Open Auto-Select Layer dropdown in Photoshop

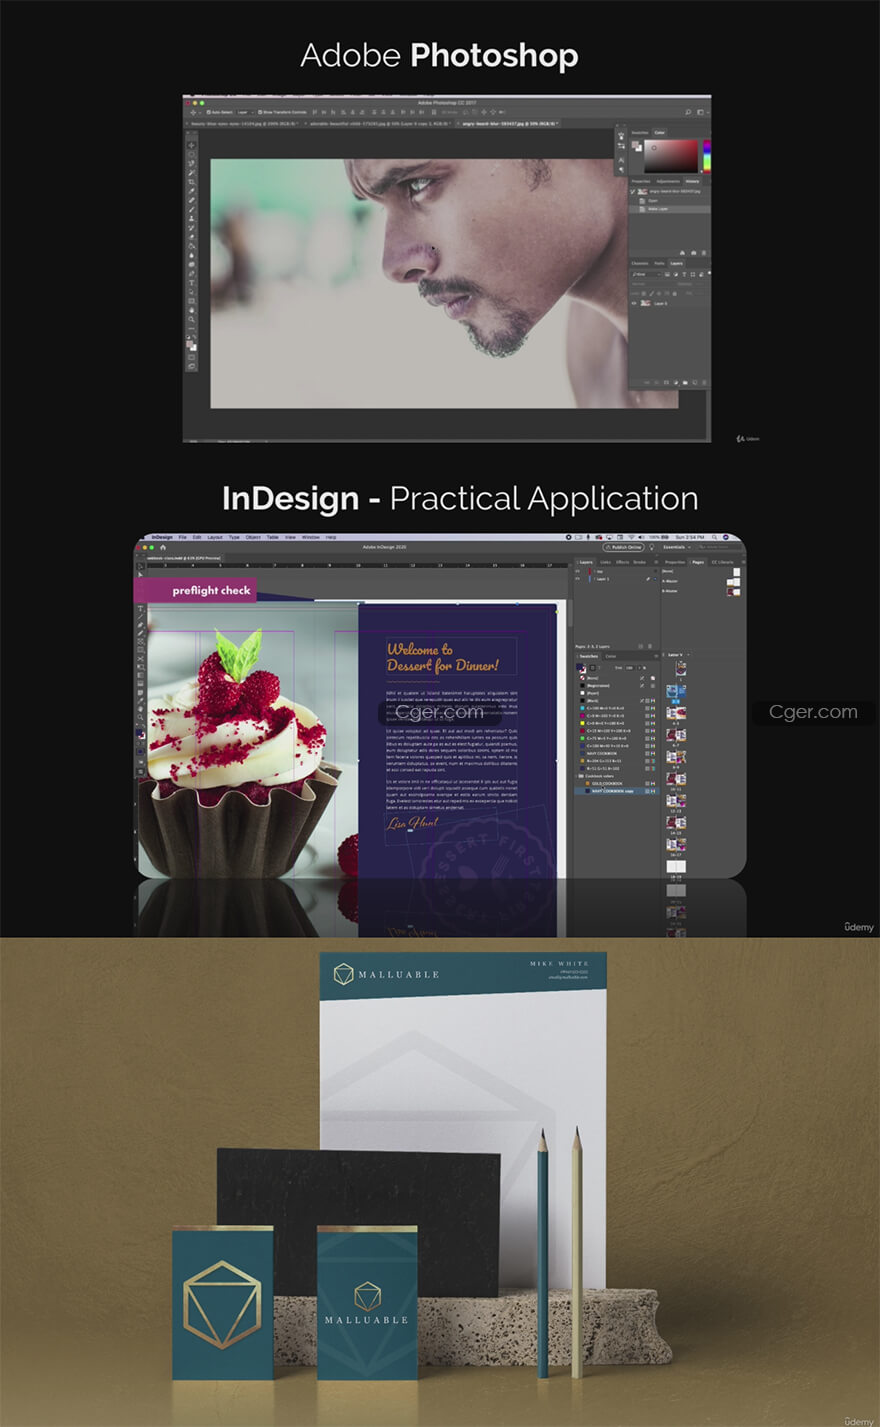(x=245, y=112)
